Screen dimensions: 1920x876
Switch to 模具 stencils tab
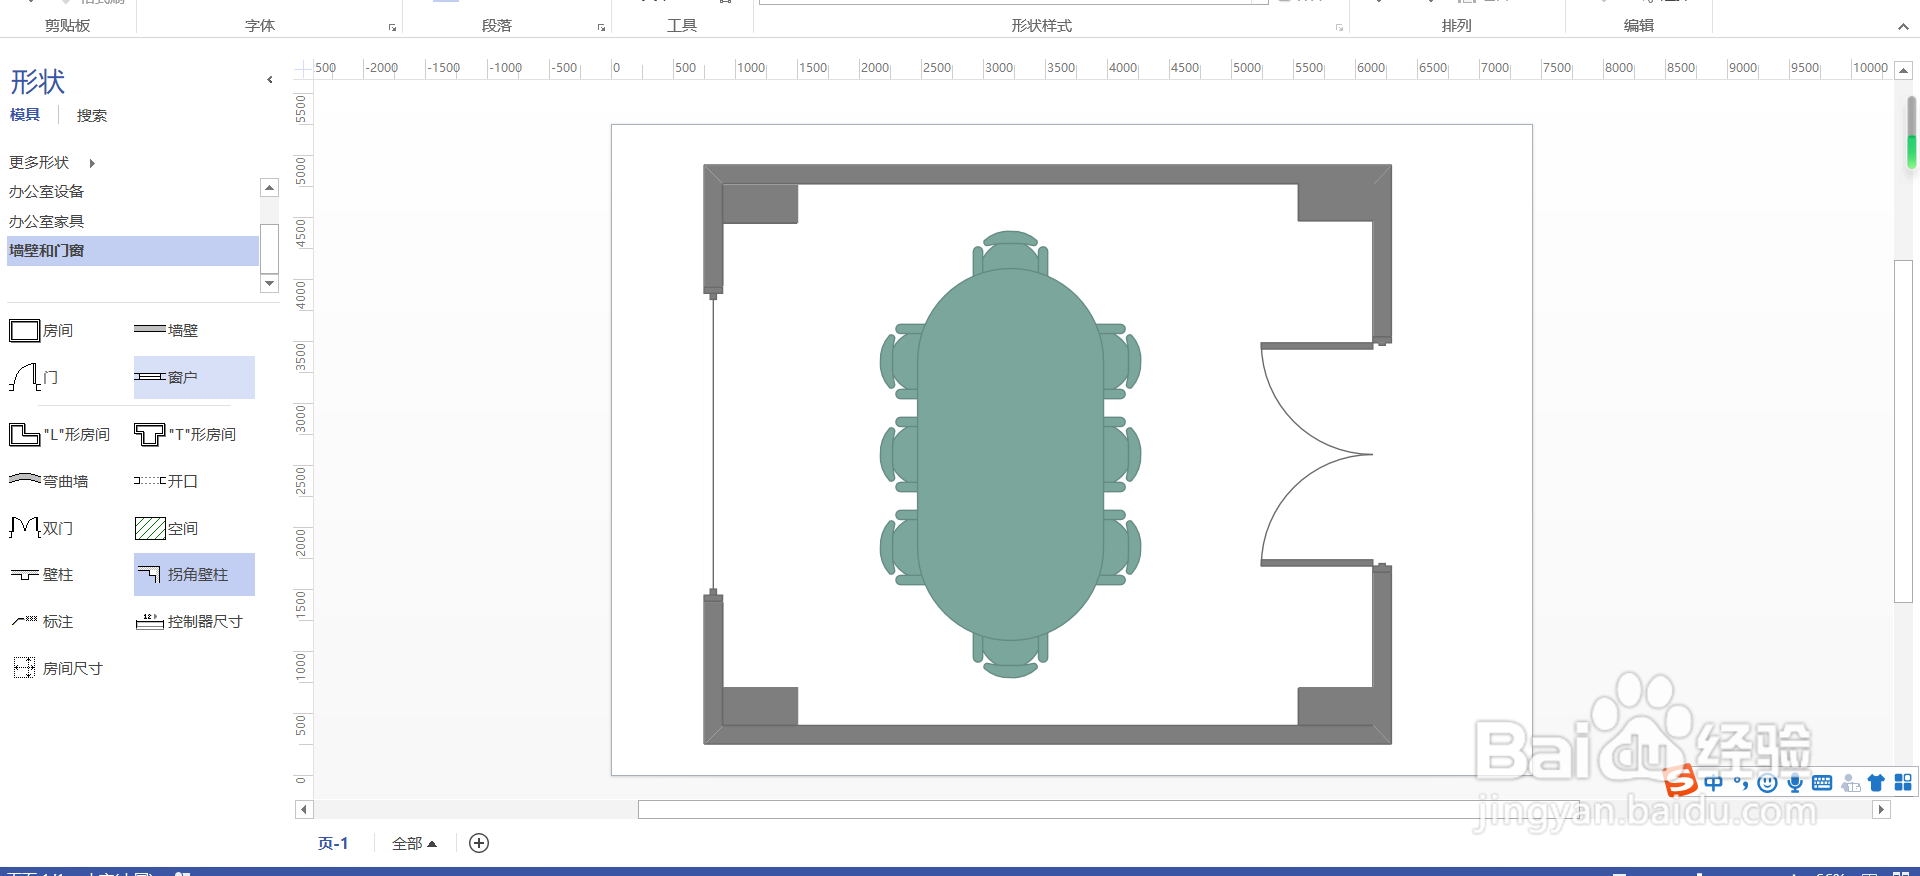coord(25,115)
